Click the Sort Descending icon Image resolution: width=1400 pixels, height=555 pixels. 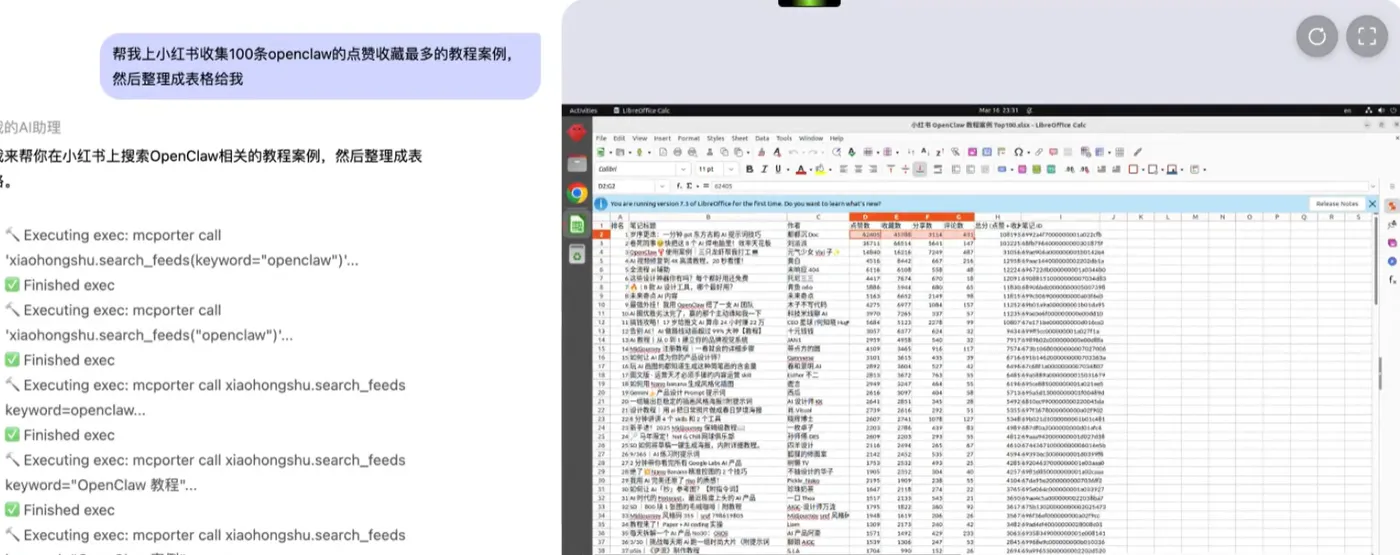[x=940, y=152]
